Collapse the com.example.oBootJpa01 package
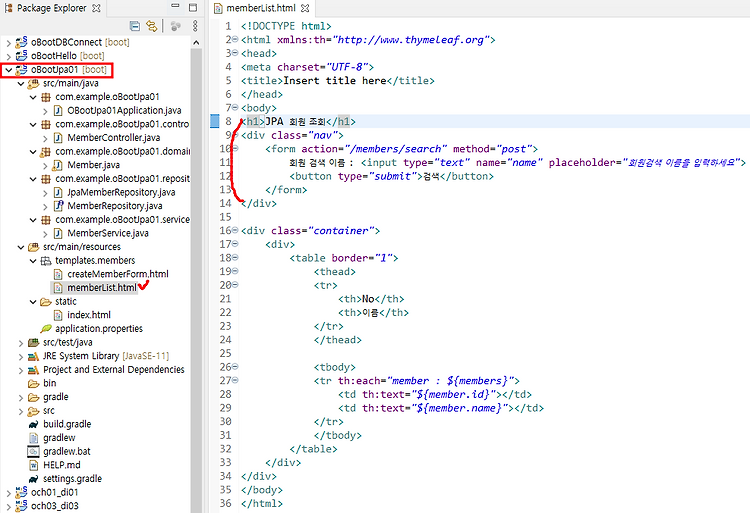 tap(33, 97)
